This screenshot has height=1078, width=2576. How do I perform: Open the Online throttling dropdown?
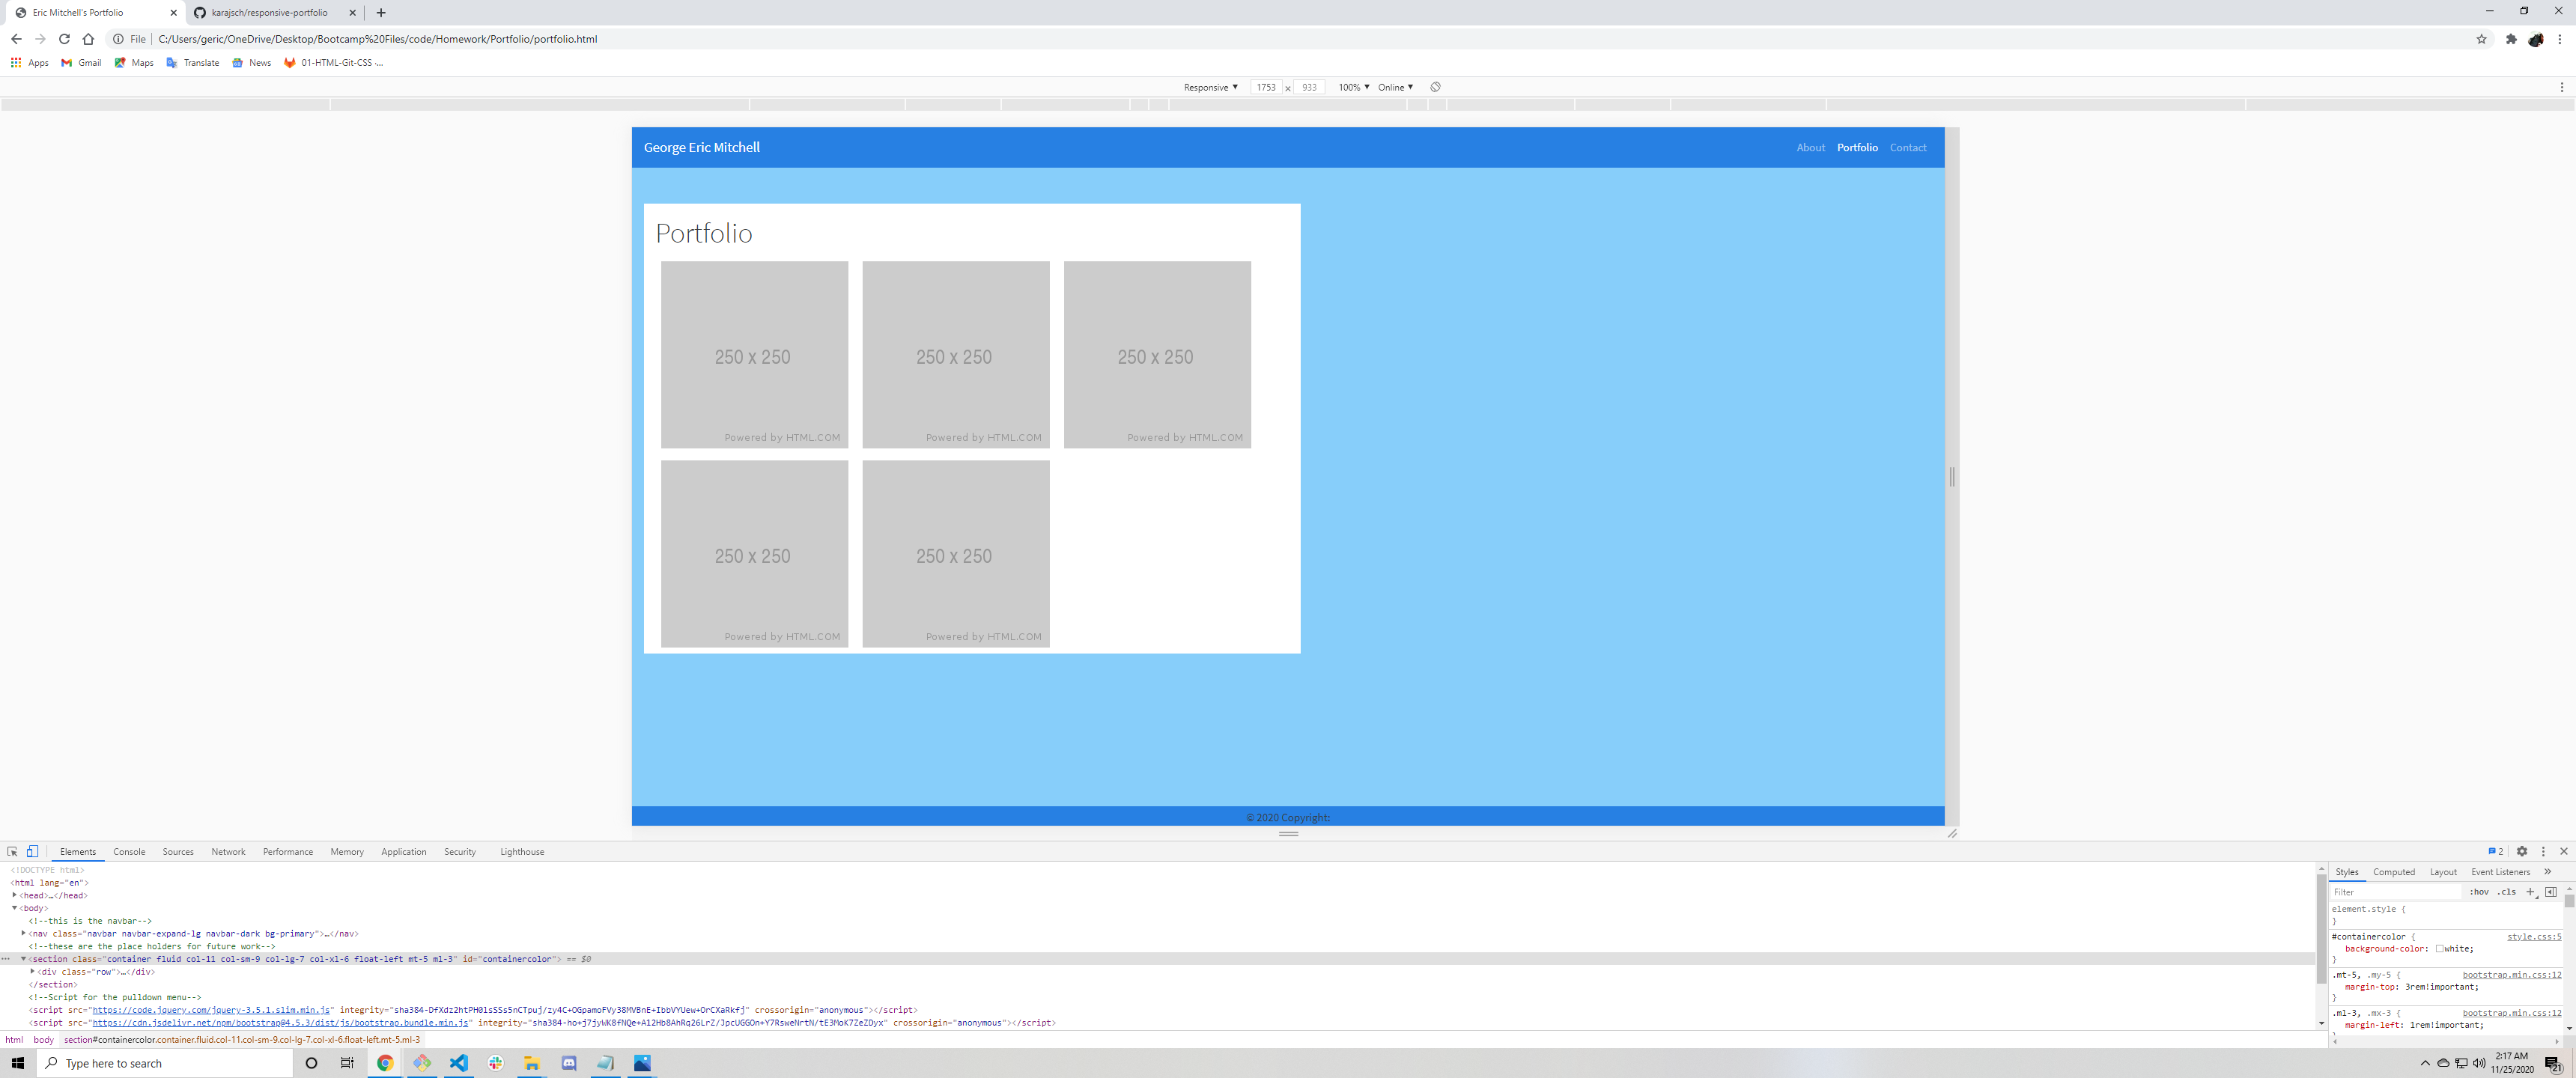click(1395, 87)
